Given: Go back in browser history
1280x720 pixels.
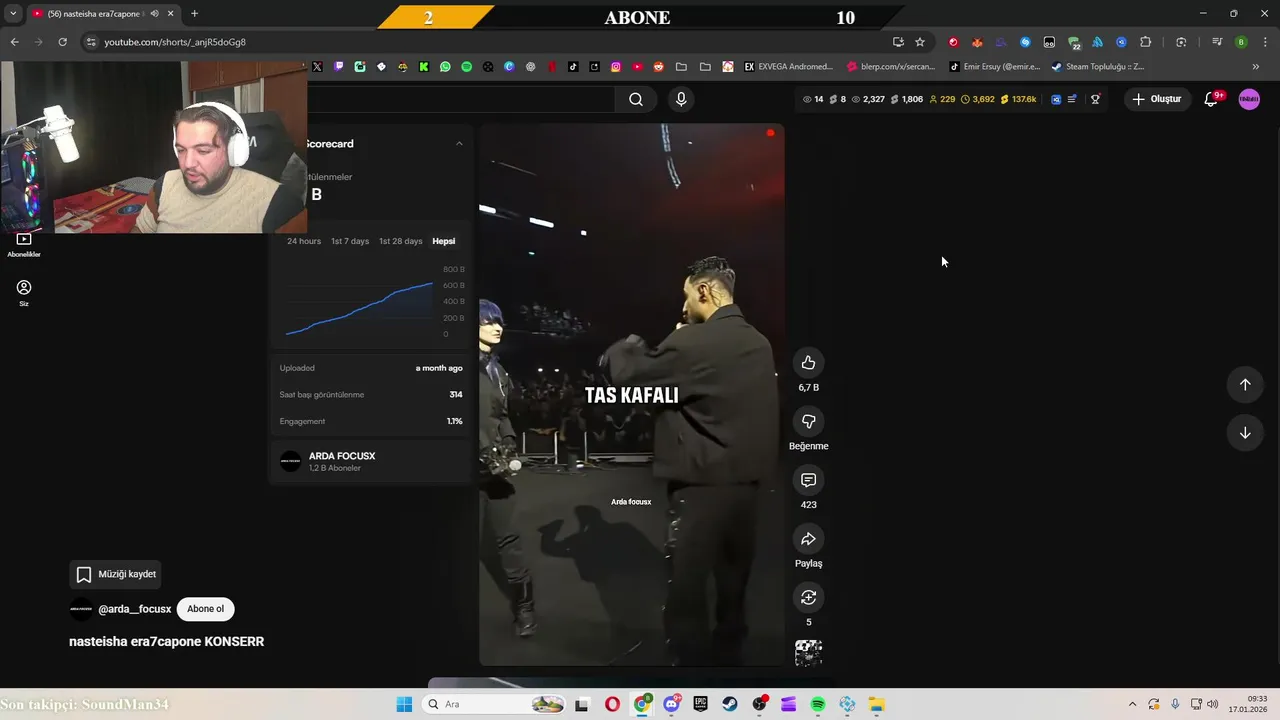Looking at the screenshot, I should [x=14, y=42].
